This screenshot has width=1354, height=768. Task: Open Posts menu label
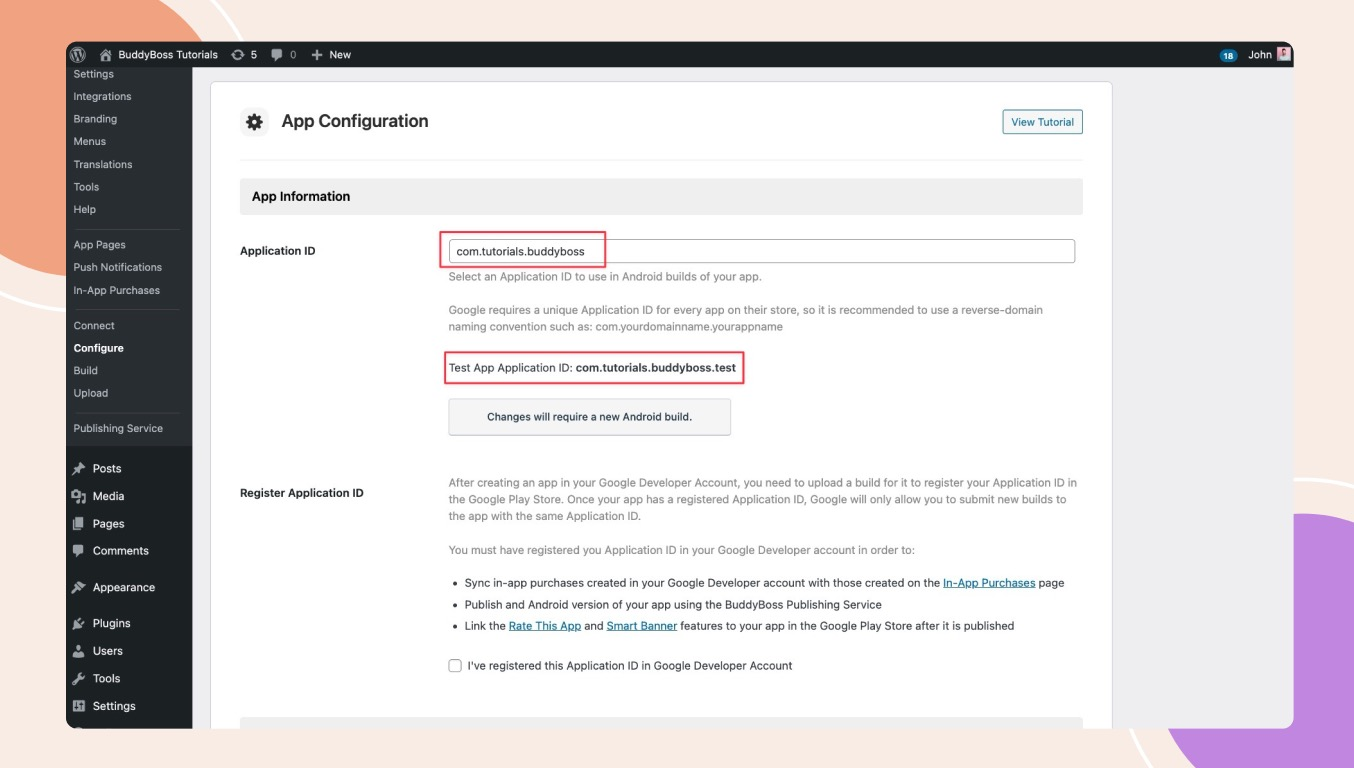pos(107,469)
